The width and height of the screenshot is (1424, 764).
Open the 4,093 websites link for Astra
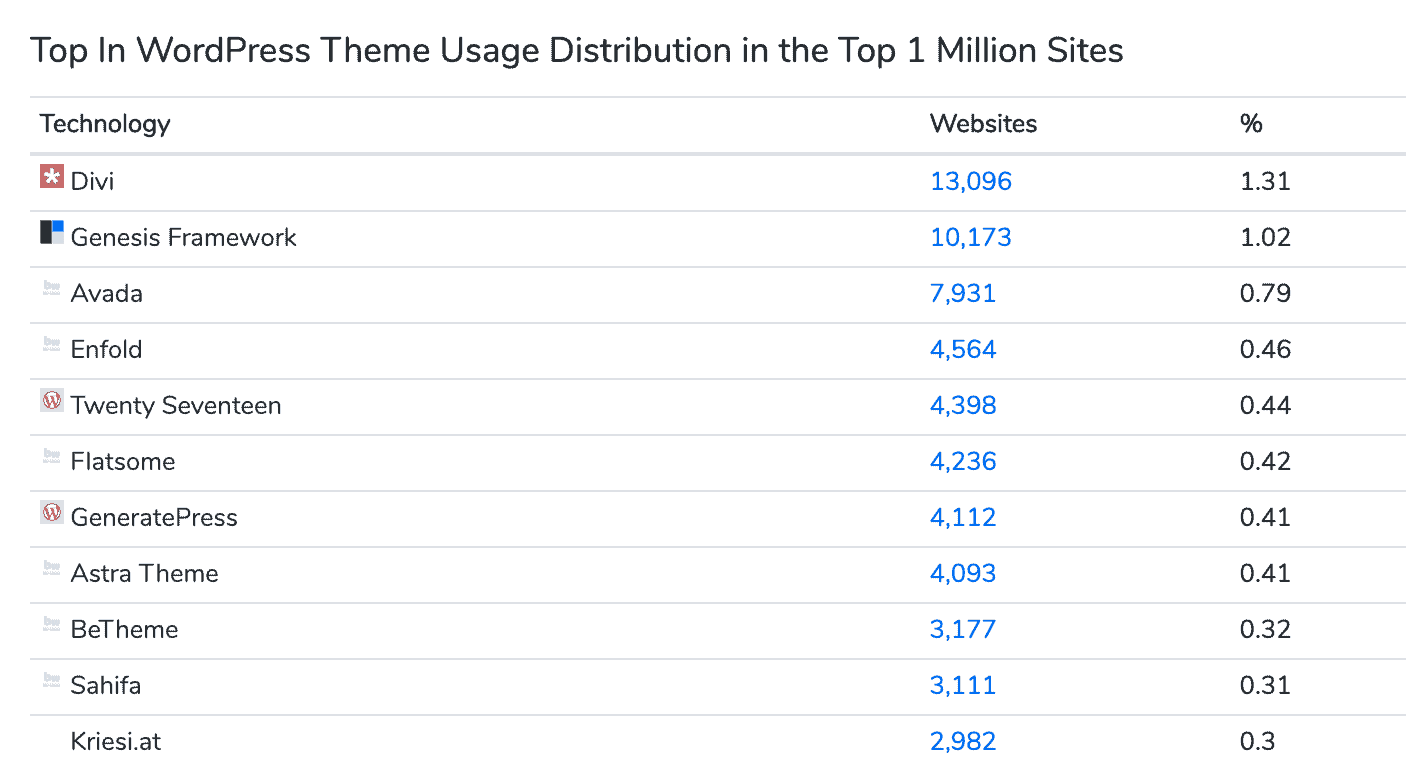tap(963, 573)
